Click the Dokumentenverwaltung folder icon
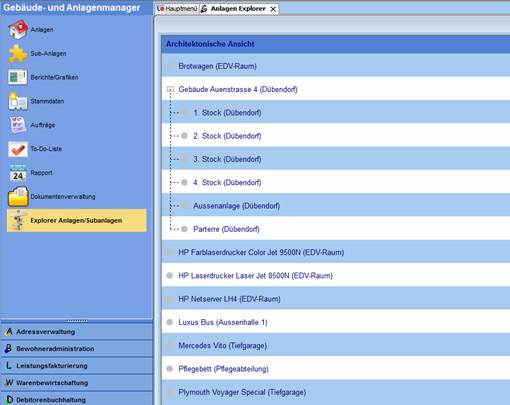Image resolution: width=510 pixels, height=405 pixels. click(18, 197)
